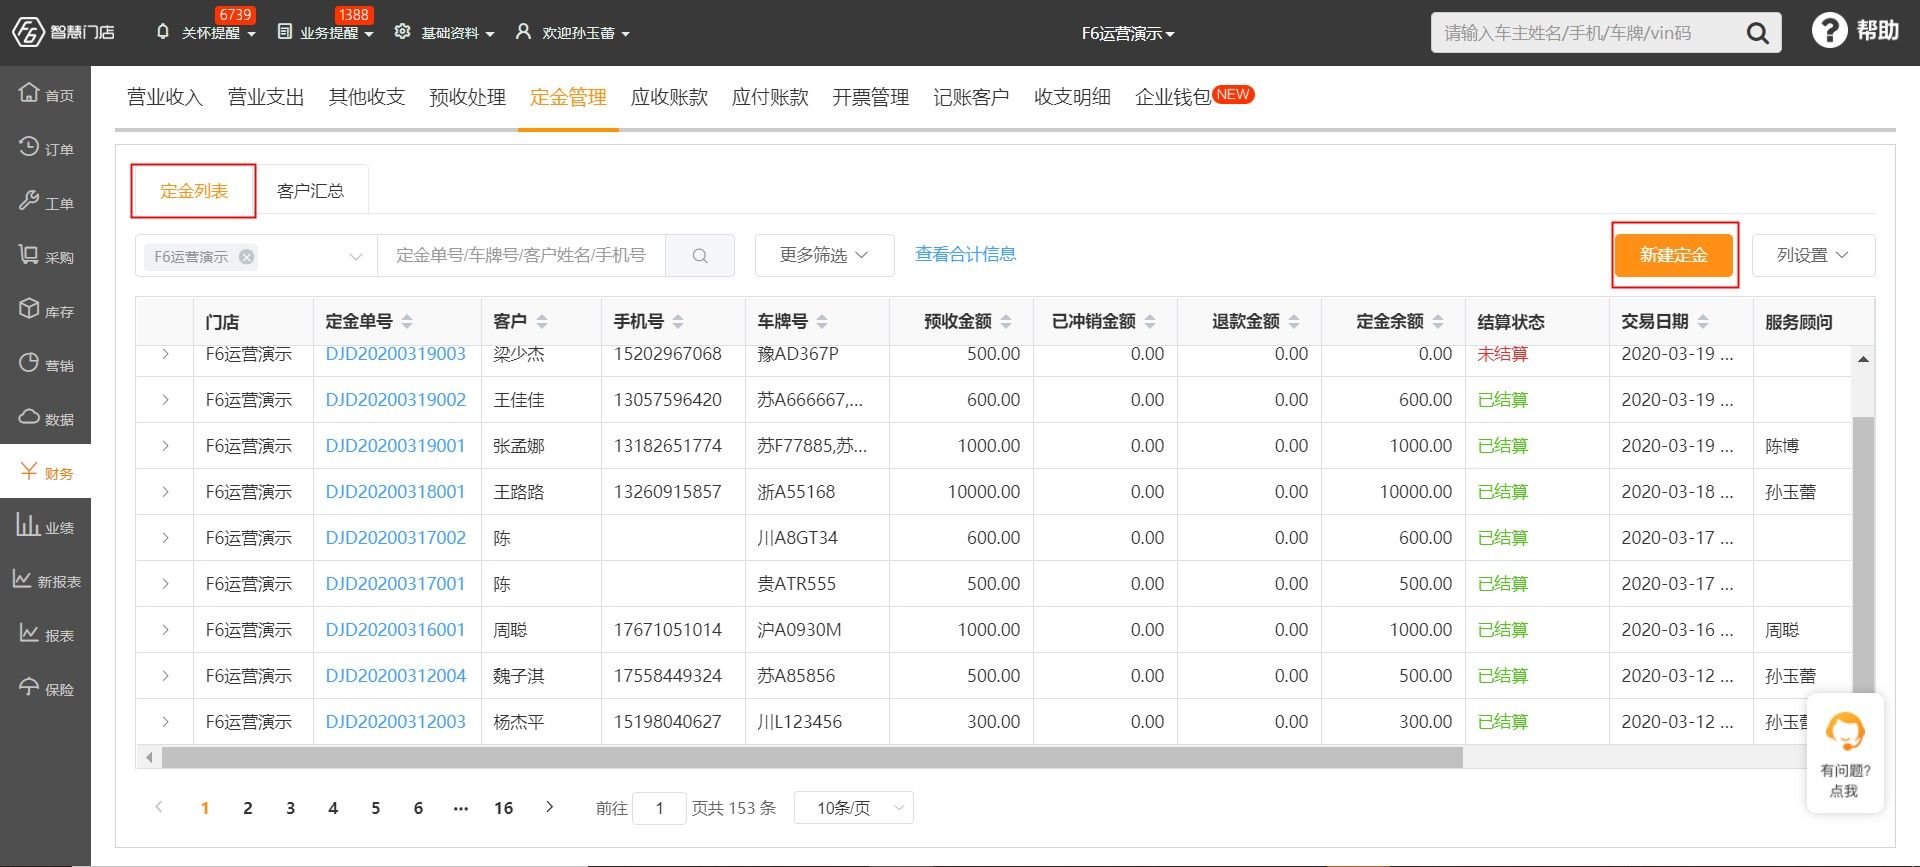
Task: Open the 欢迎孙玉蕾 user menu
Action: (x=572, y=33)
